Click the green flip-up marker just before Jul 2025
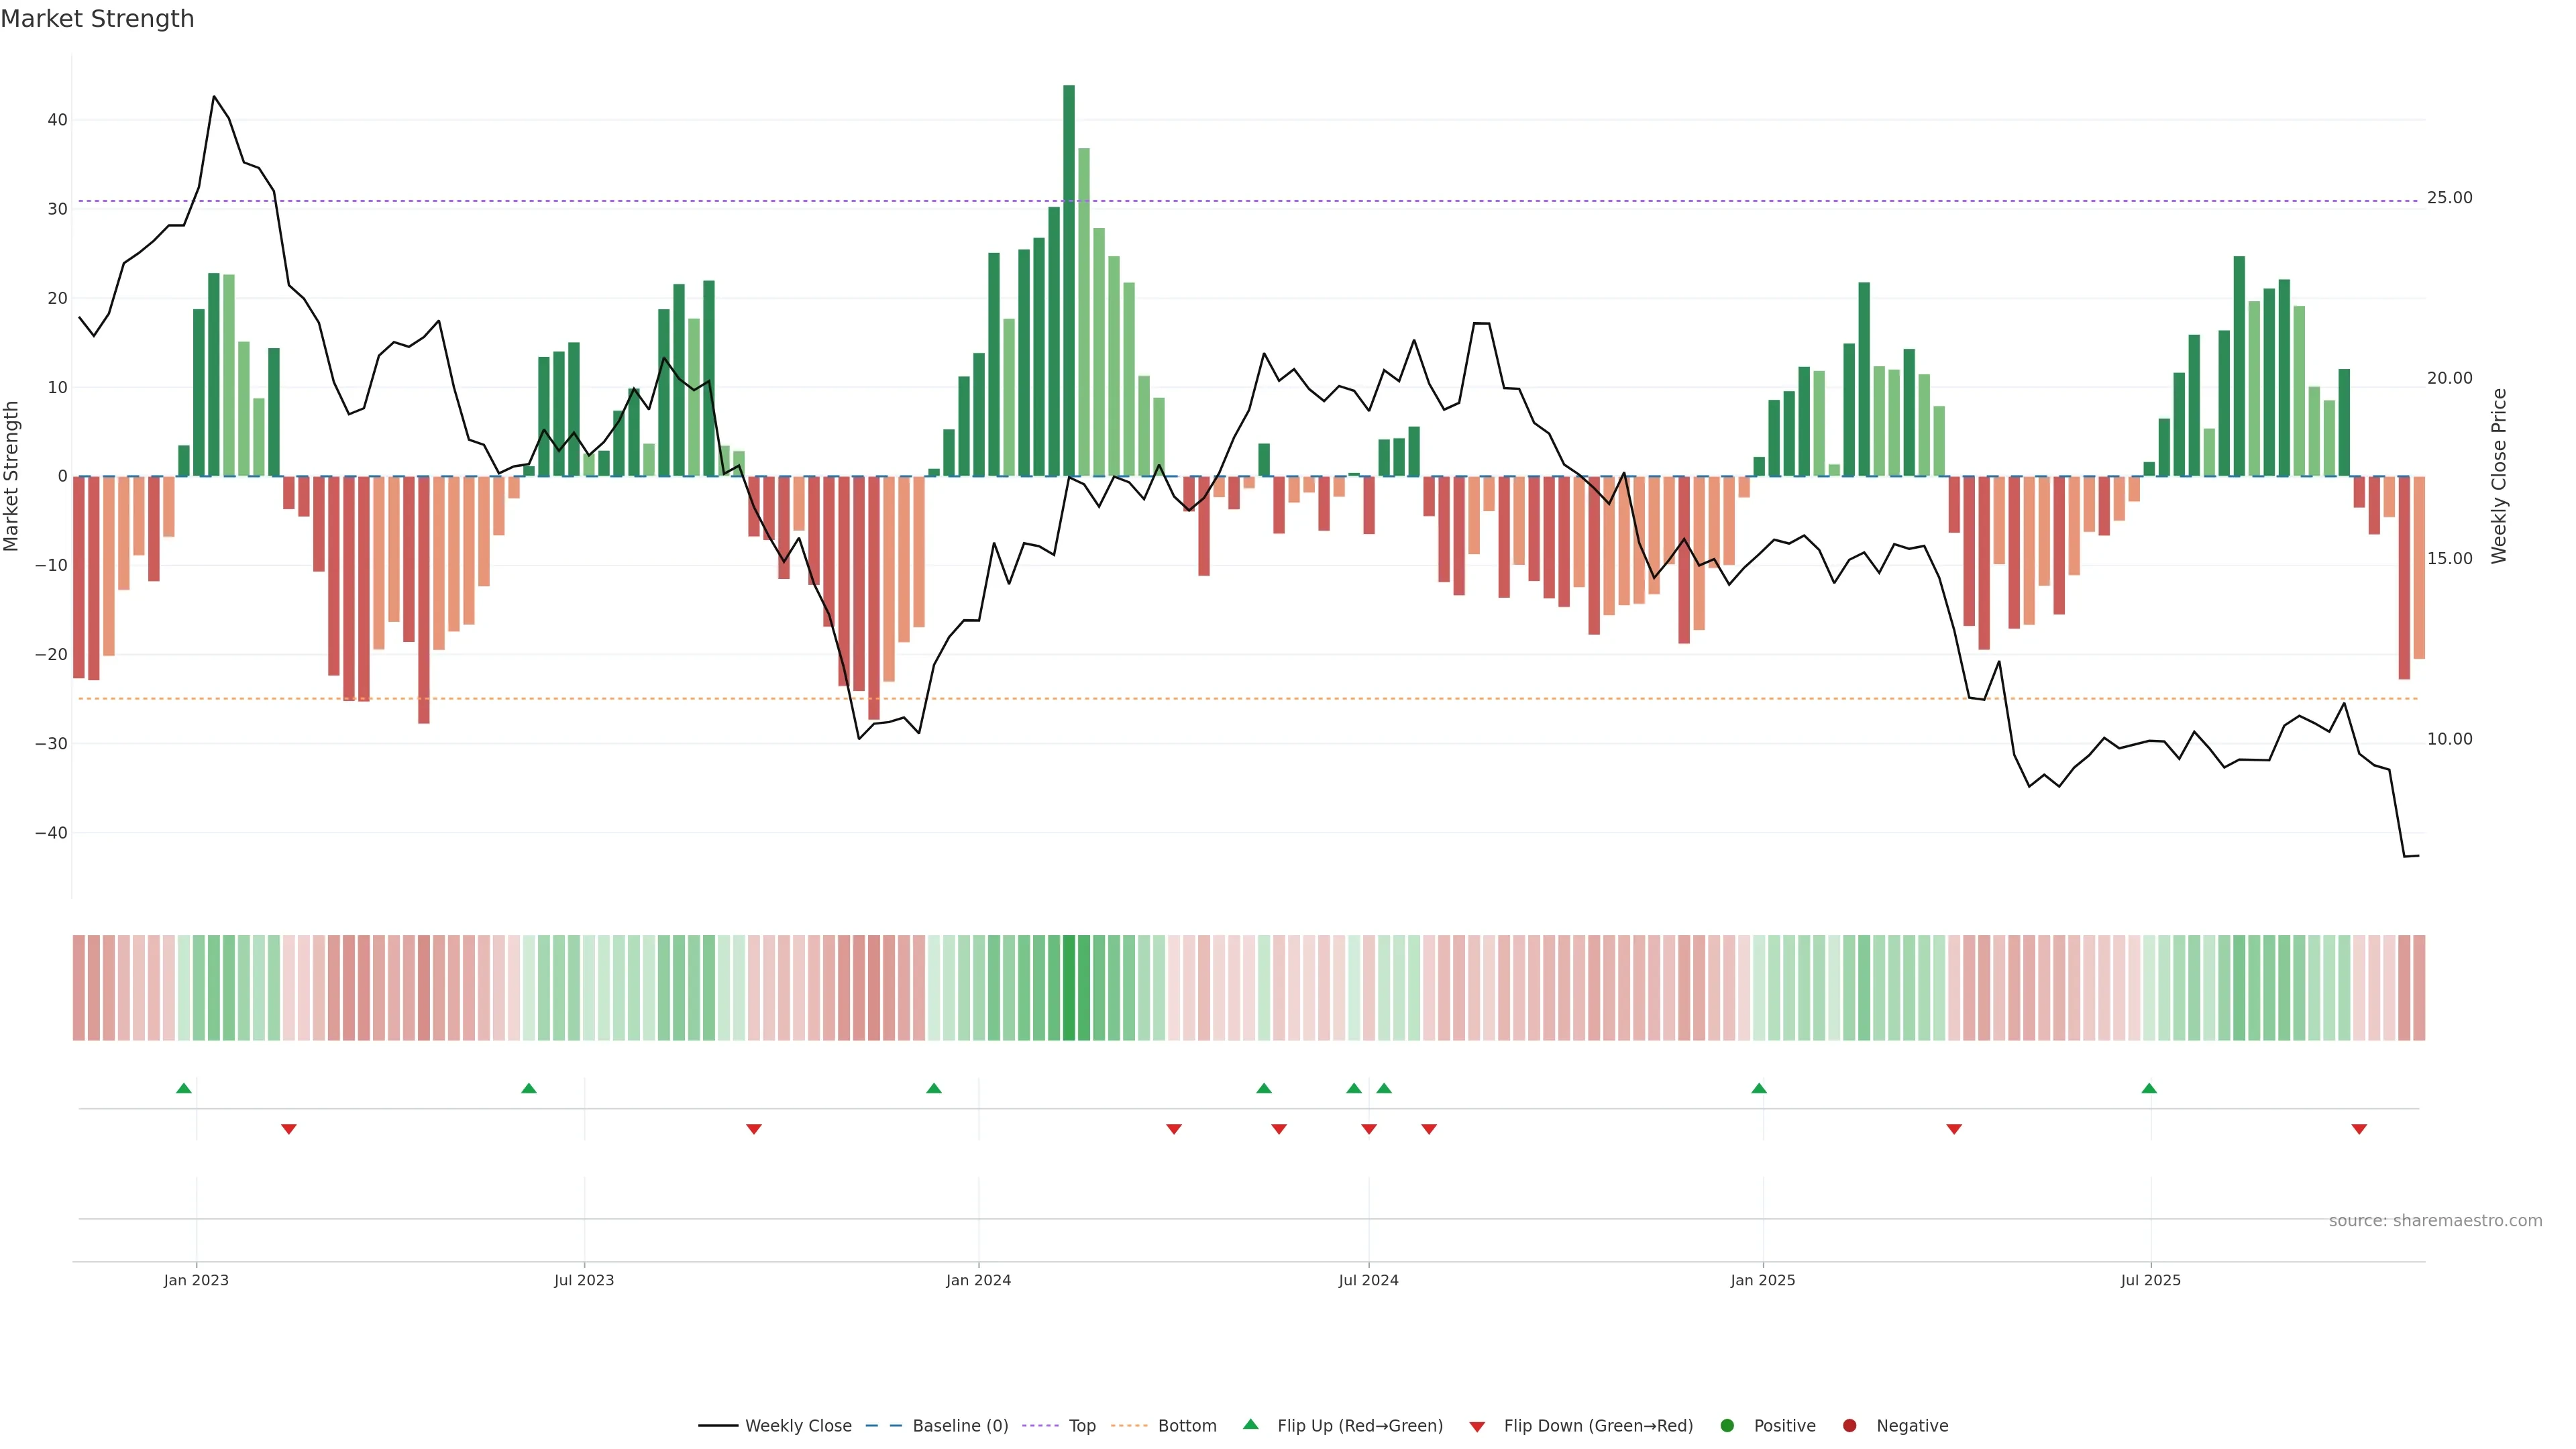This screenshot has height=1449, width=2576. [x=2149, y=1088]
